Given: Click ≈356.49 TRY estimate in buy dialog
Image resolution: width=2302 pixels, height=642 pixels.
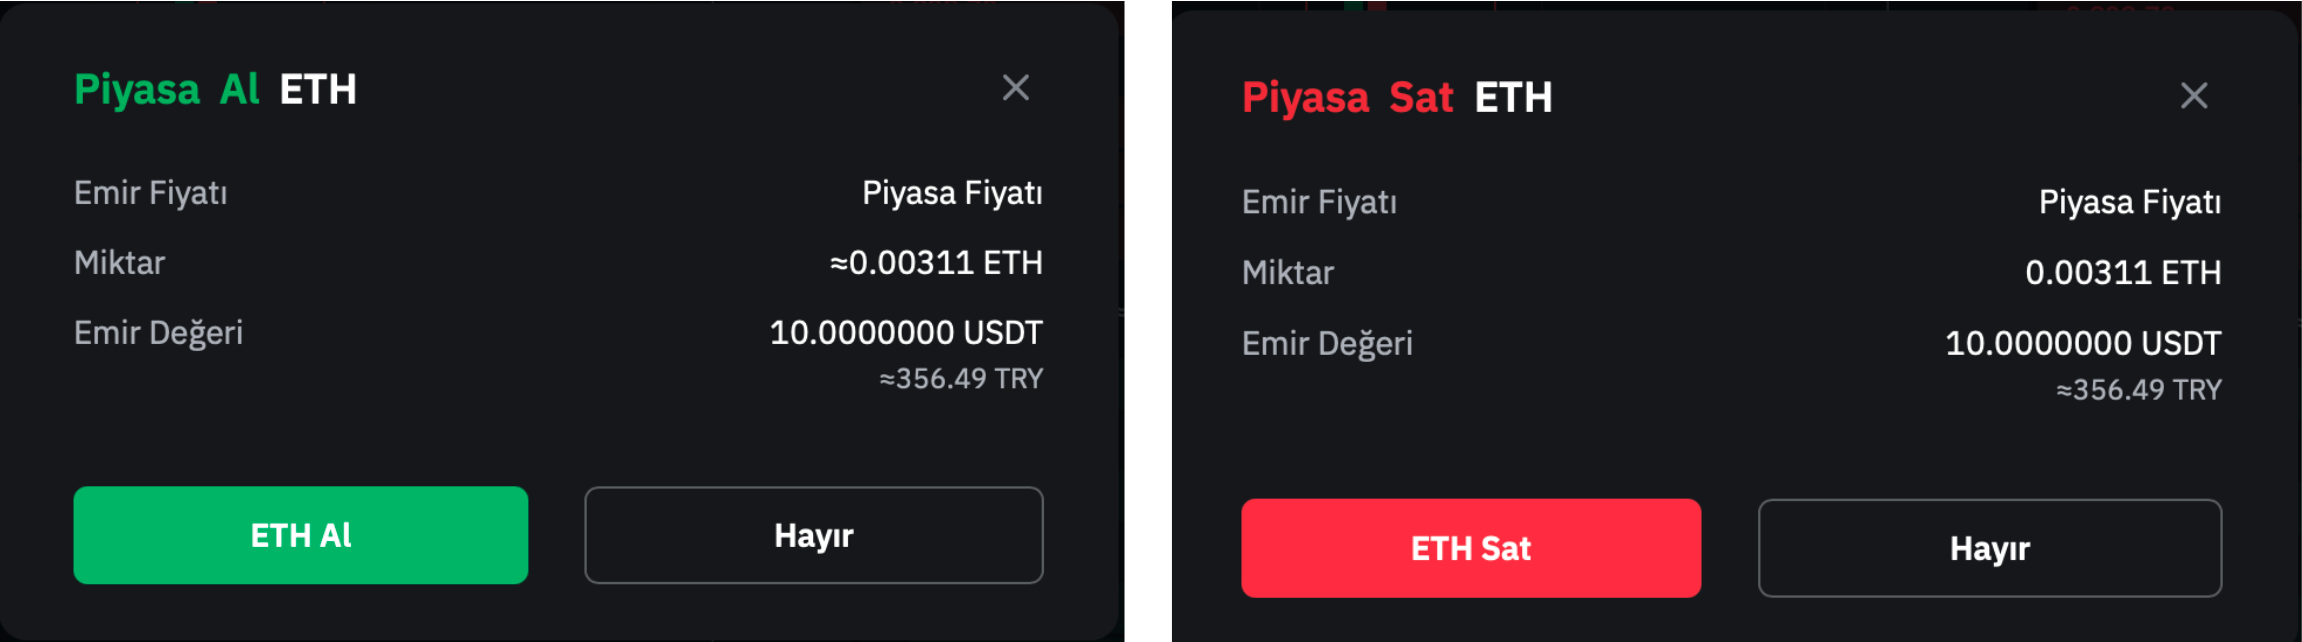Looking at the screenshot, I should point(960,379).
